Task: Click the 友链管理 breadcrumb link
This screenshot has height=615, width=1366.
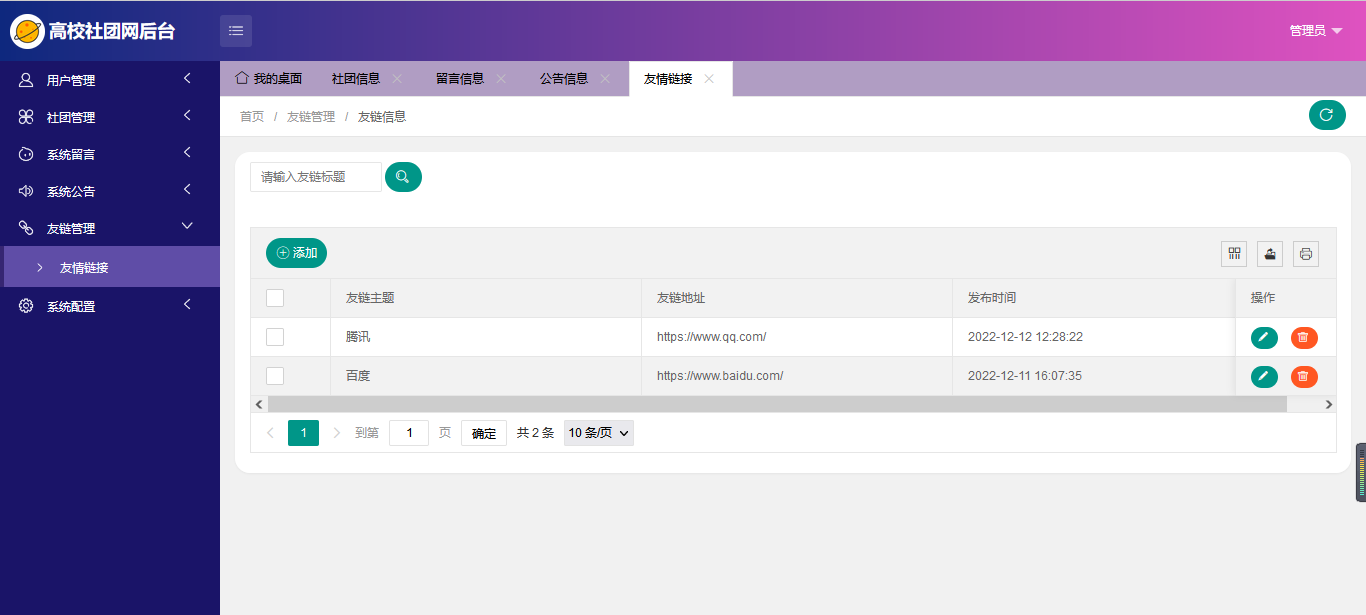Action: click(x=311, y=116)
